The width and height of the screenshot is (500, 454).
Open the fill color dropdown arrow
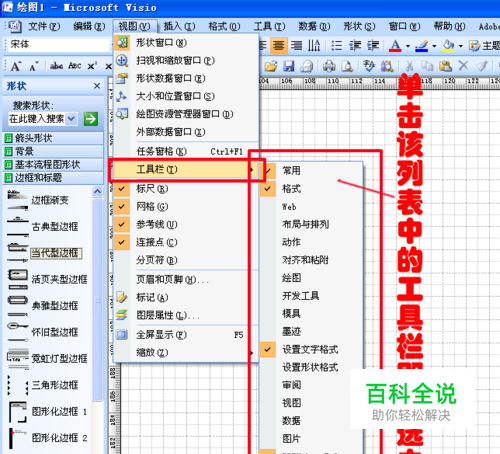pos(460,46)
